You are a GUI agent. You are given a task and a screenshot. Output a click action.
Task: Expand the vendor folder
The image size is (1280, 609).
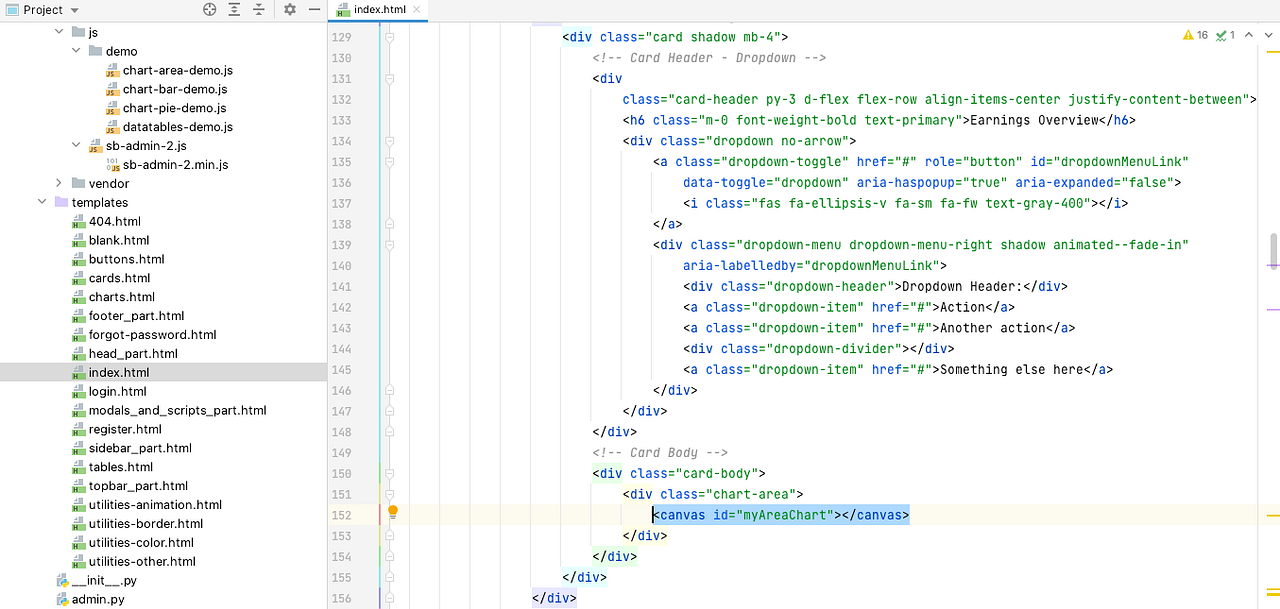[59, 183]
